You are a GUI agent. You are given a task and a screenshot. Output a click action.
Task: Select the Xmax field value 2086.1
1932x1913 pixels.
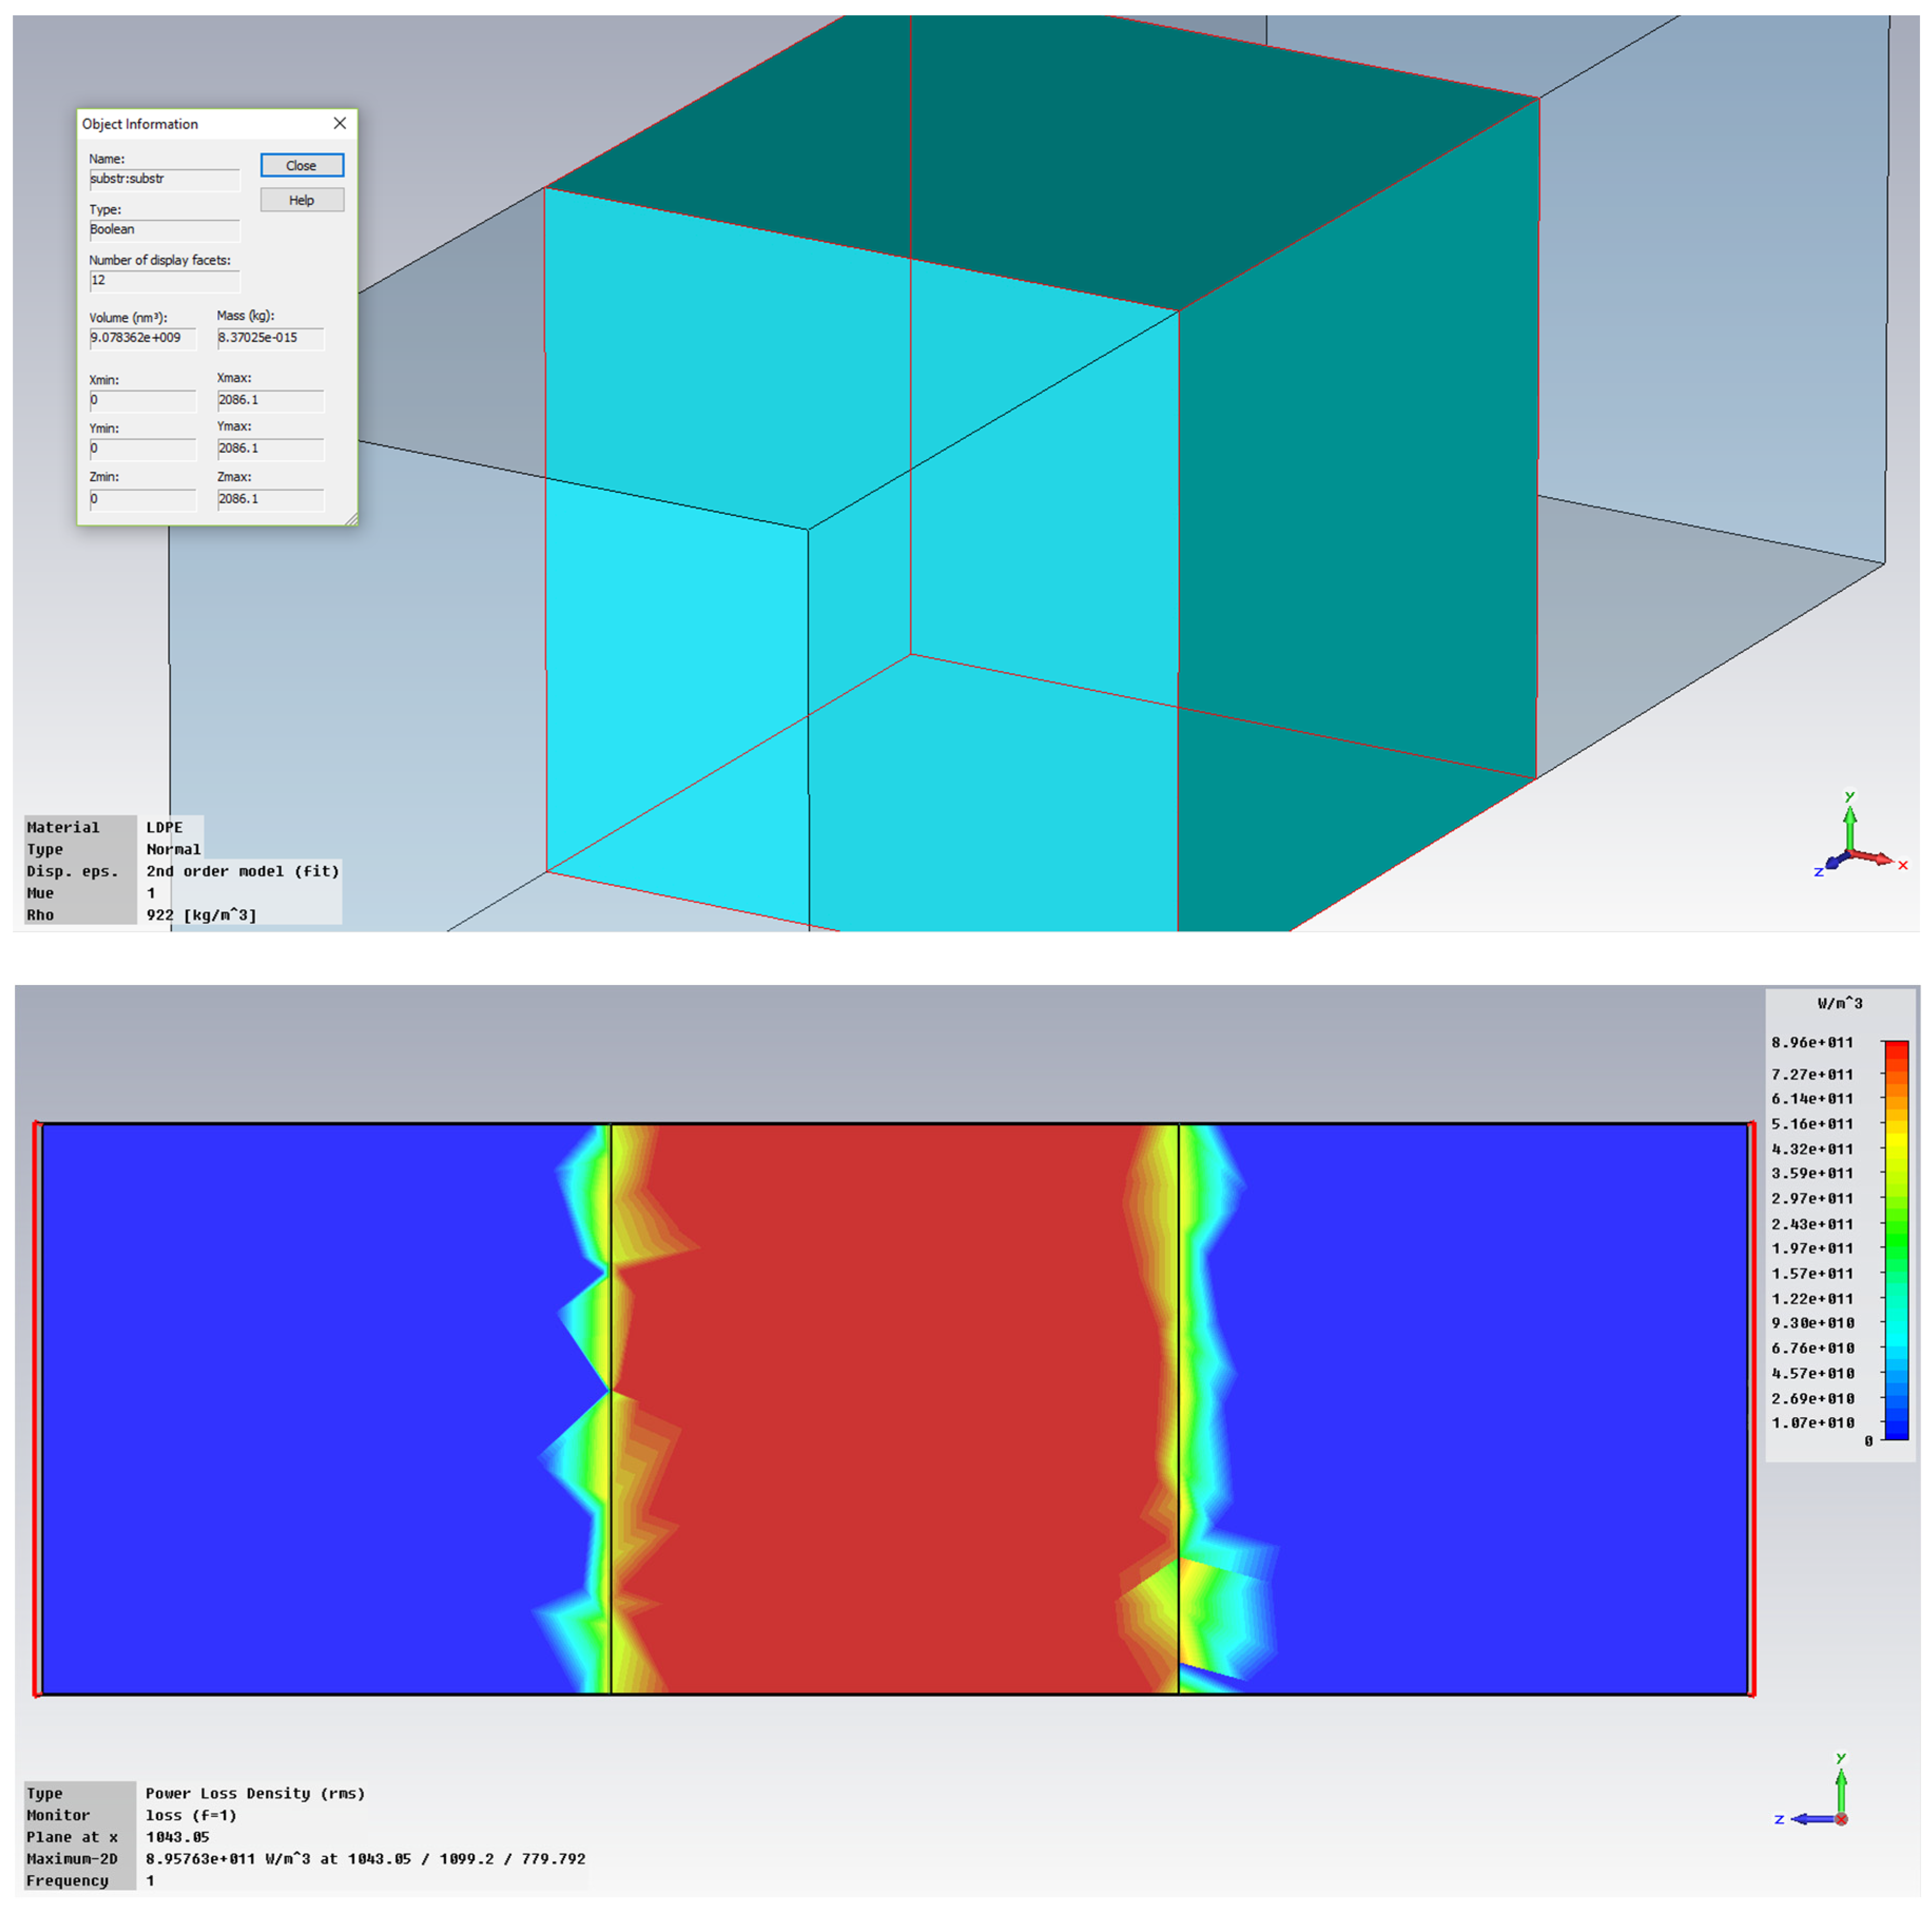point(270,400)
